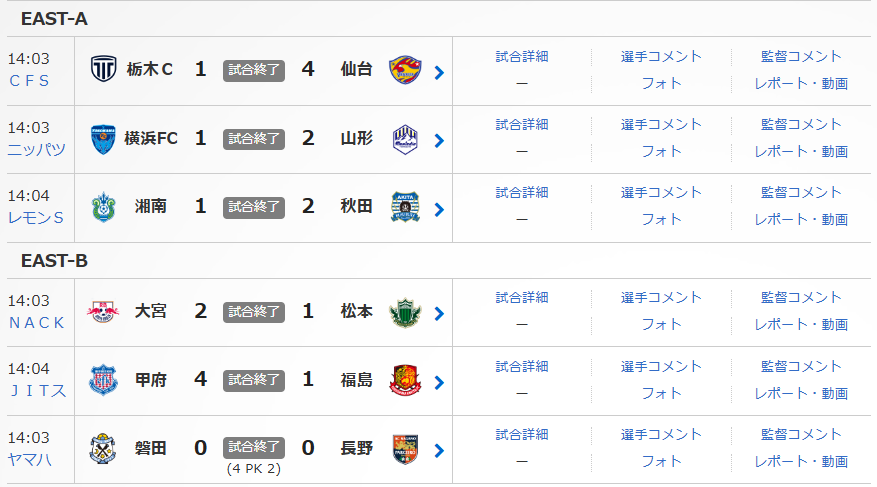Open フォト for Yokohama FC vs Yamagata
877x487 pixels.
click(661, 151)
